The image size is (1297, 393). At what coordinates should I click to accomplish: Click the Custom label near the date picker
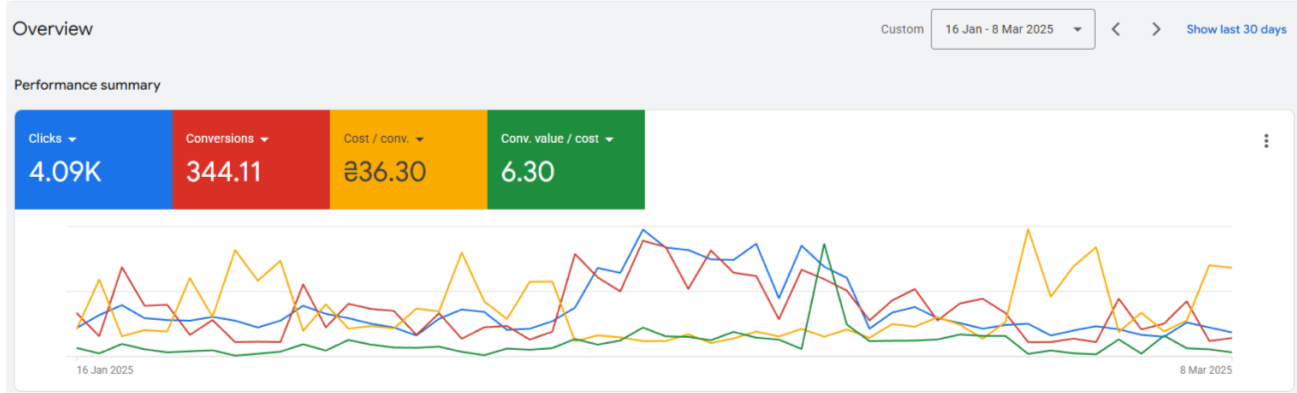pos(902,29)
